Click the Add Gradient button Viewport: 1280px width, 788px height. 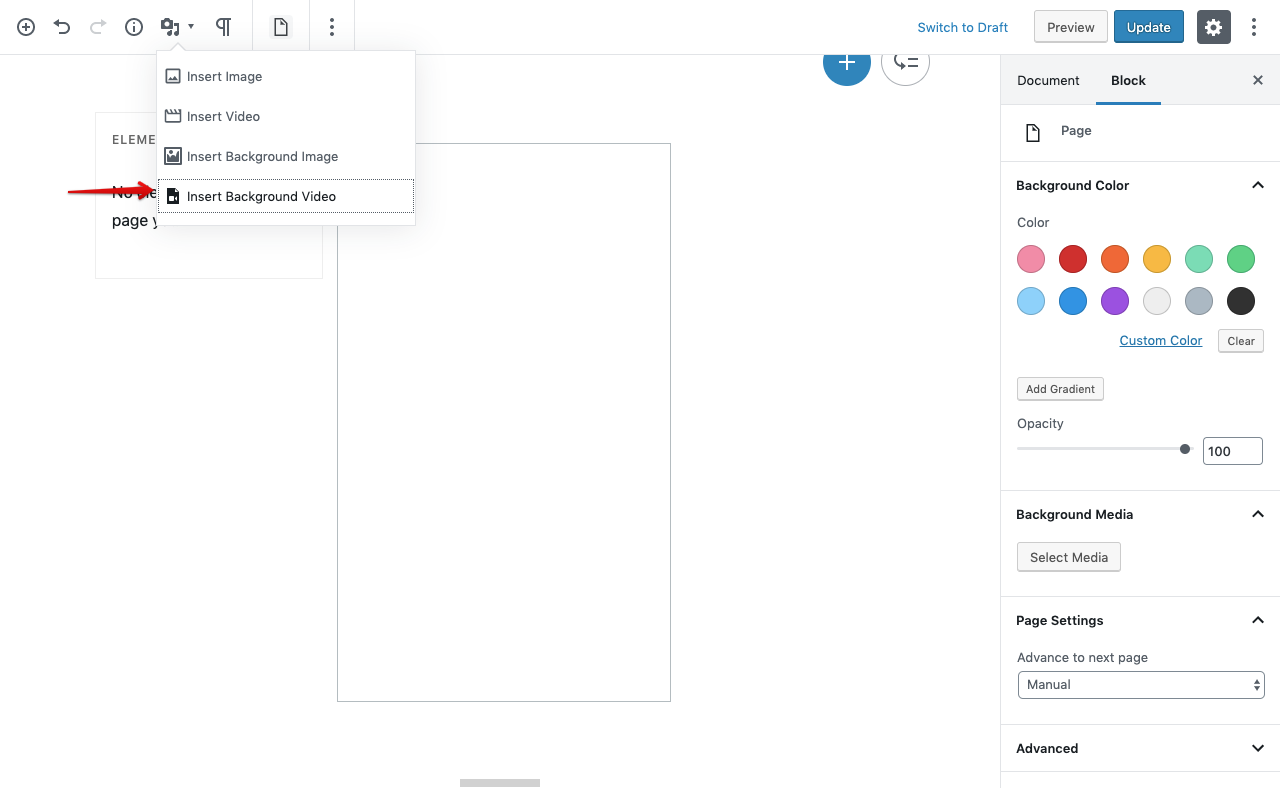tap(1060, 389)
